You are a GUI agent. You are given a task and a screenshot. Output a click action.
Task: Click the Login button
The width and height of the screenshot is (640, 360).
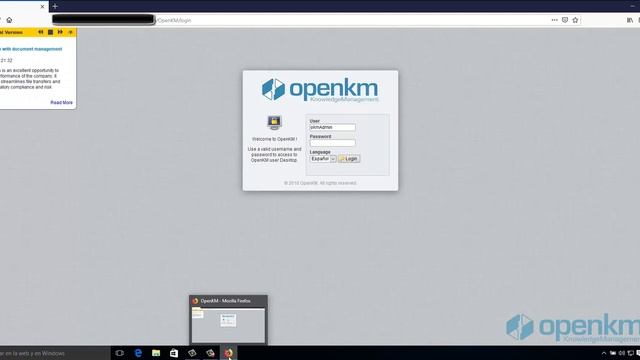point(349,159)
